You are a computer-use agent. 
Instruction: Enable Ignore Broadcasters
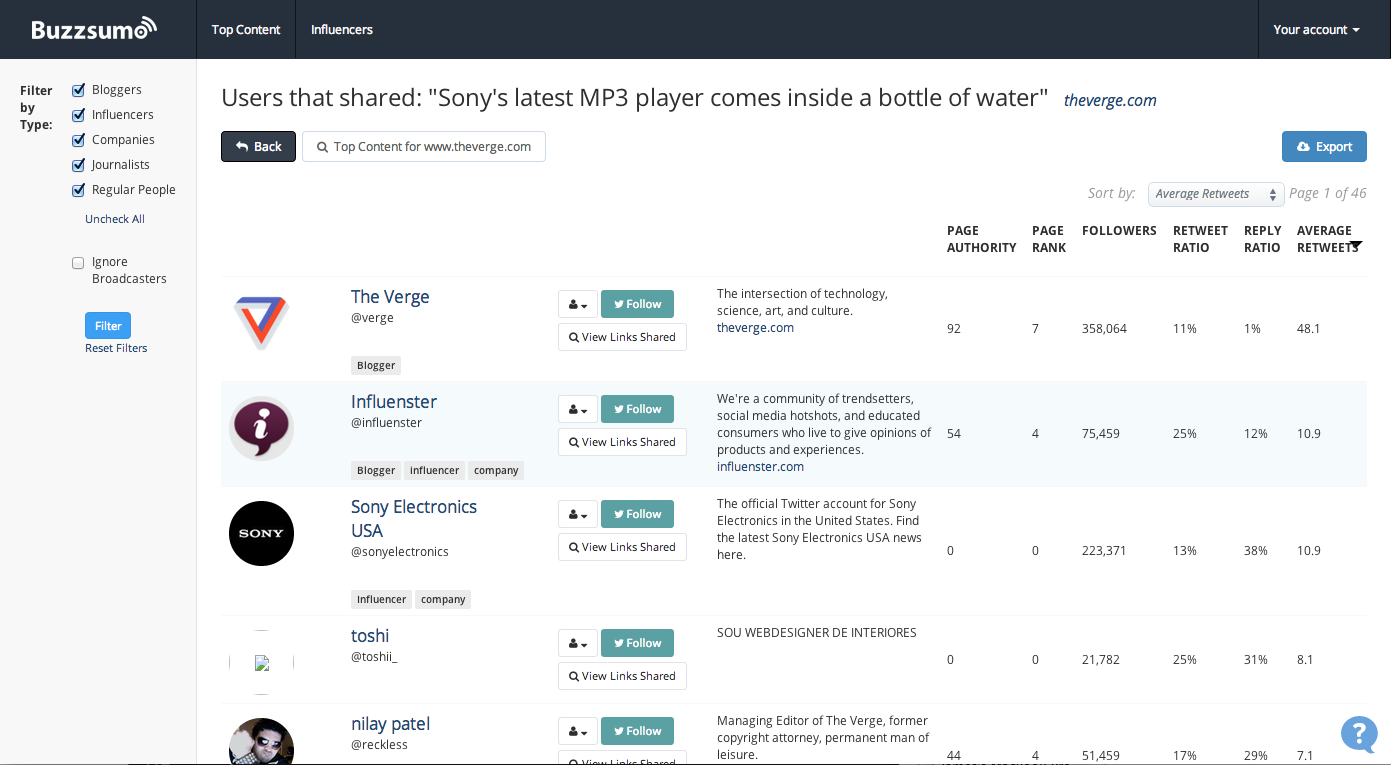(x=78, y=263)
